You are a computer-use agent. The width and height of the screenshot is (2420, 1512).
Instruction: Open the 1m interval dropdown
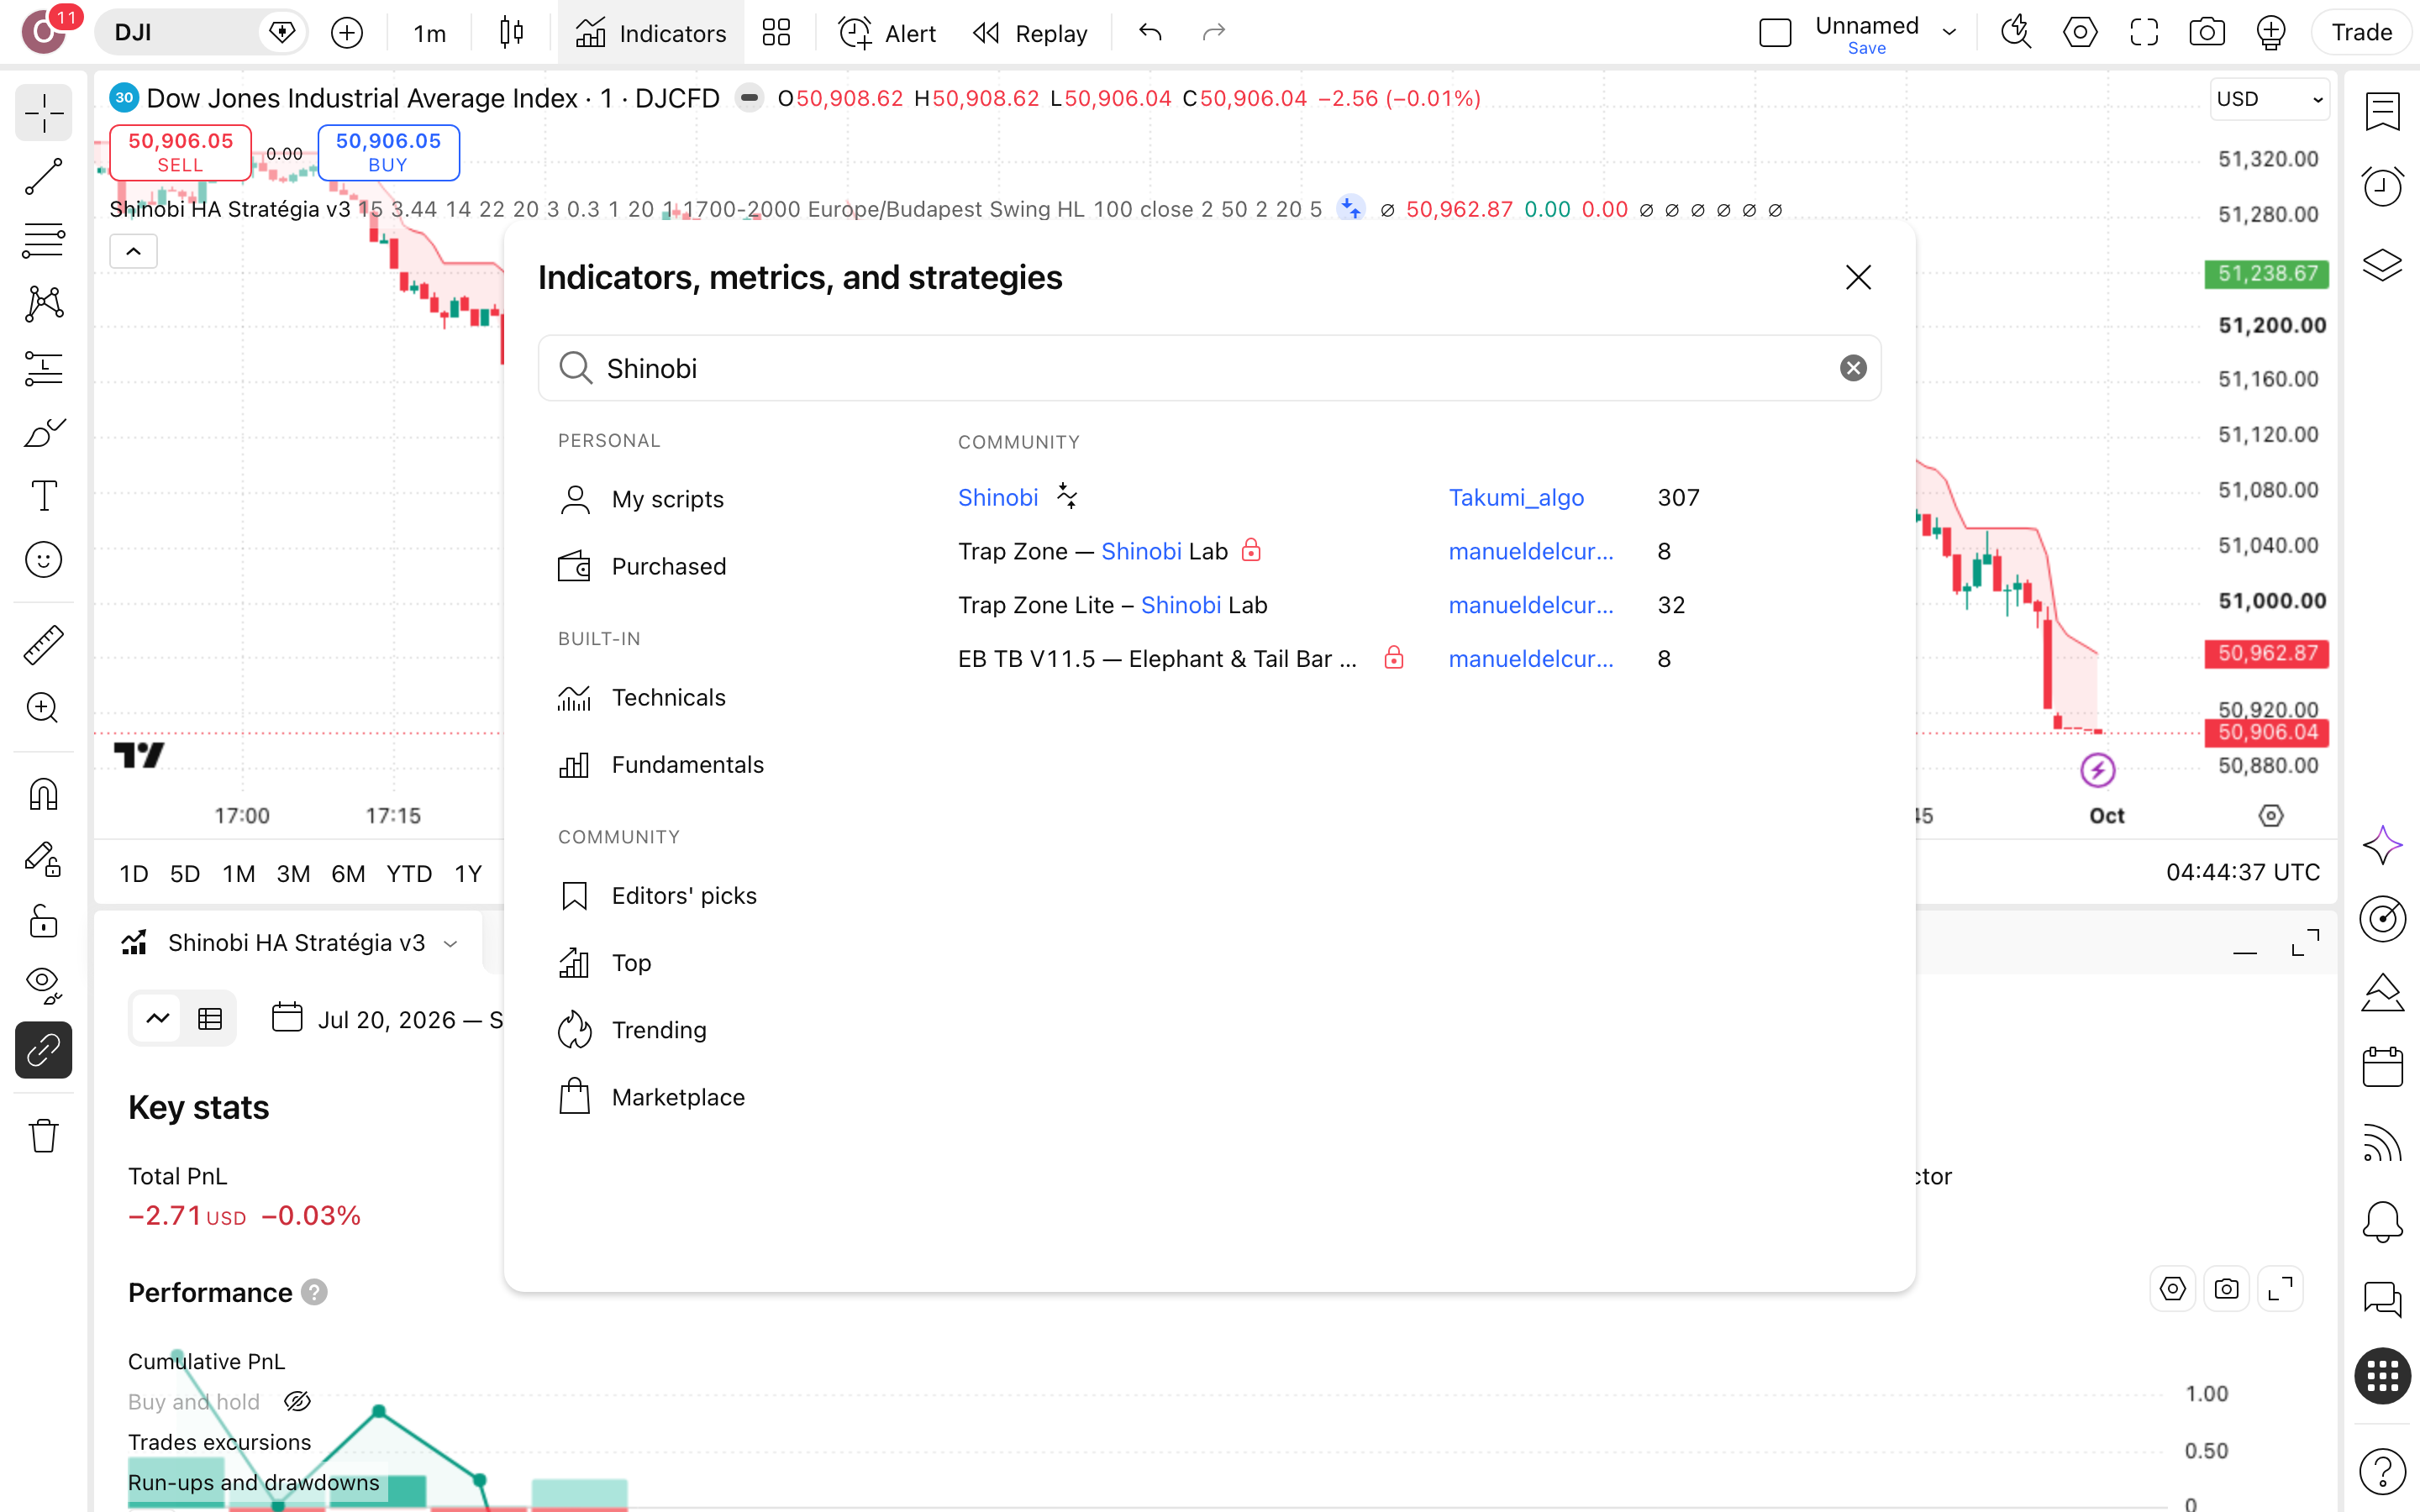pos(429,33)
